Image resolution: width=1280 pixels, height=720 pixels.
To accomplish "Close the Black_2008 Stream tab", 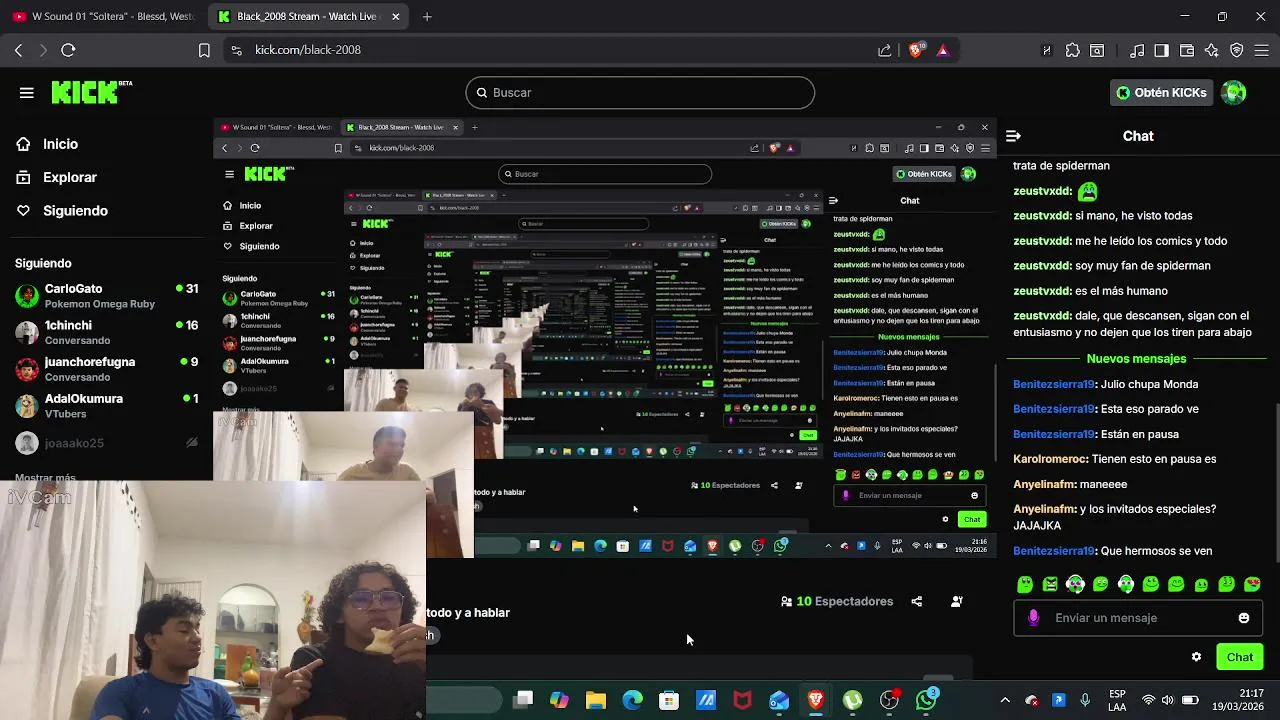I will click(x=396, y=17).
